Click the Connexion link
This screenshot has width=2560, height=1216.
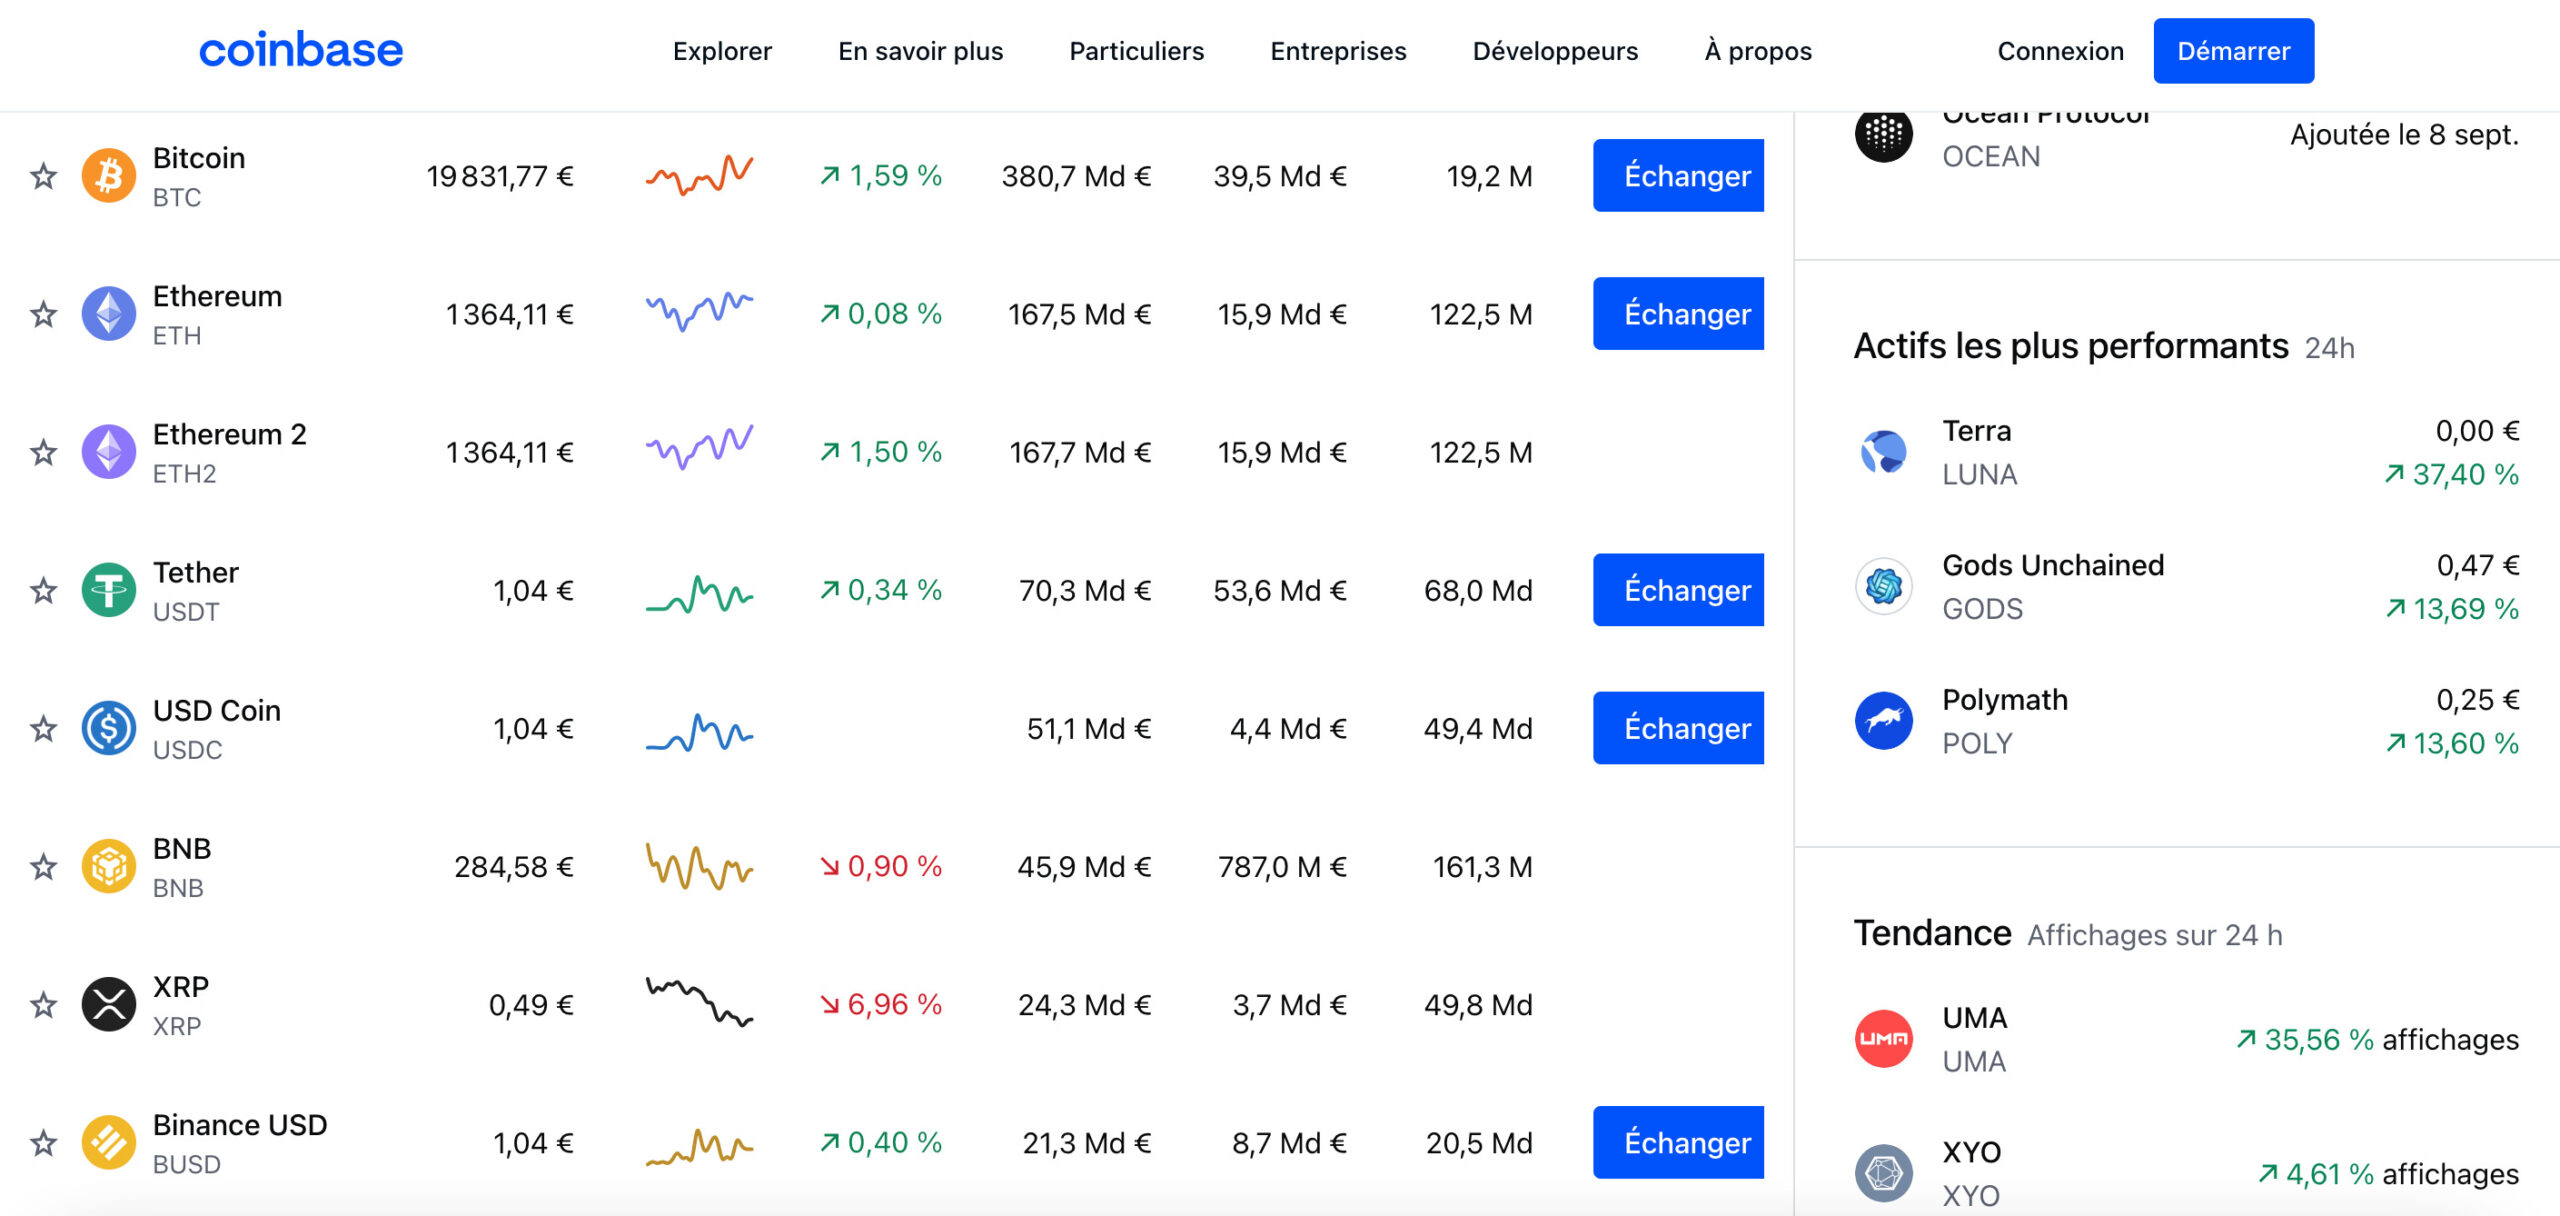[2060, 51]
